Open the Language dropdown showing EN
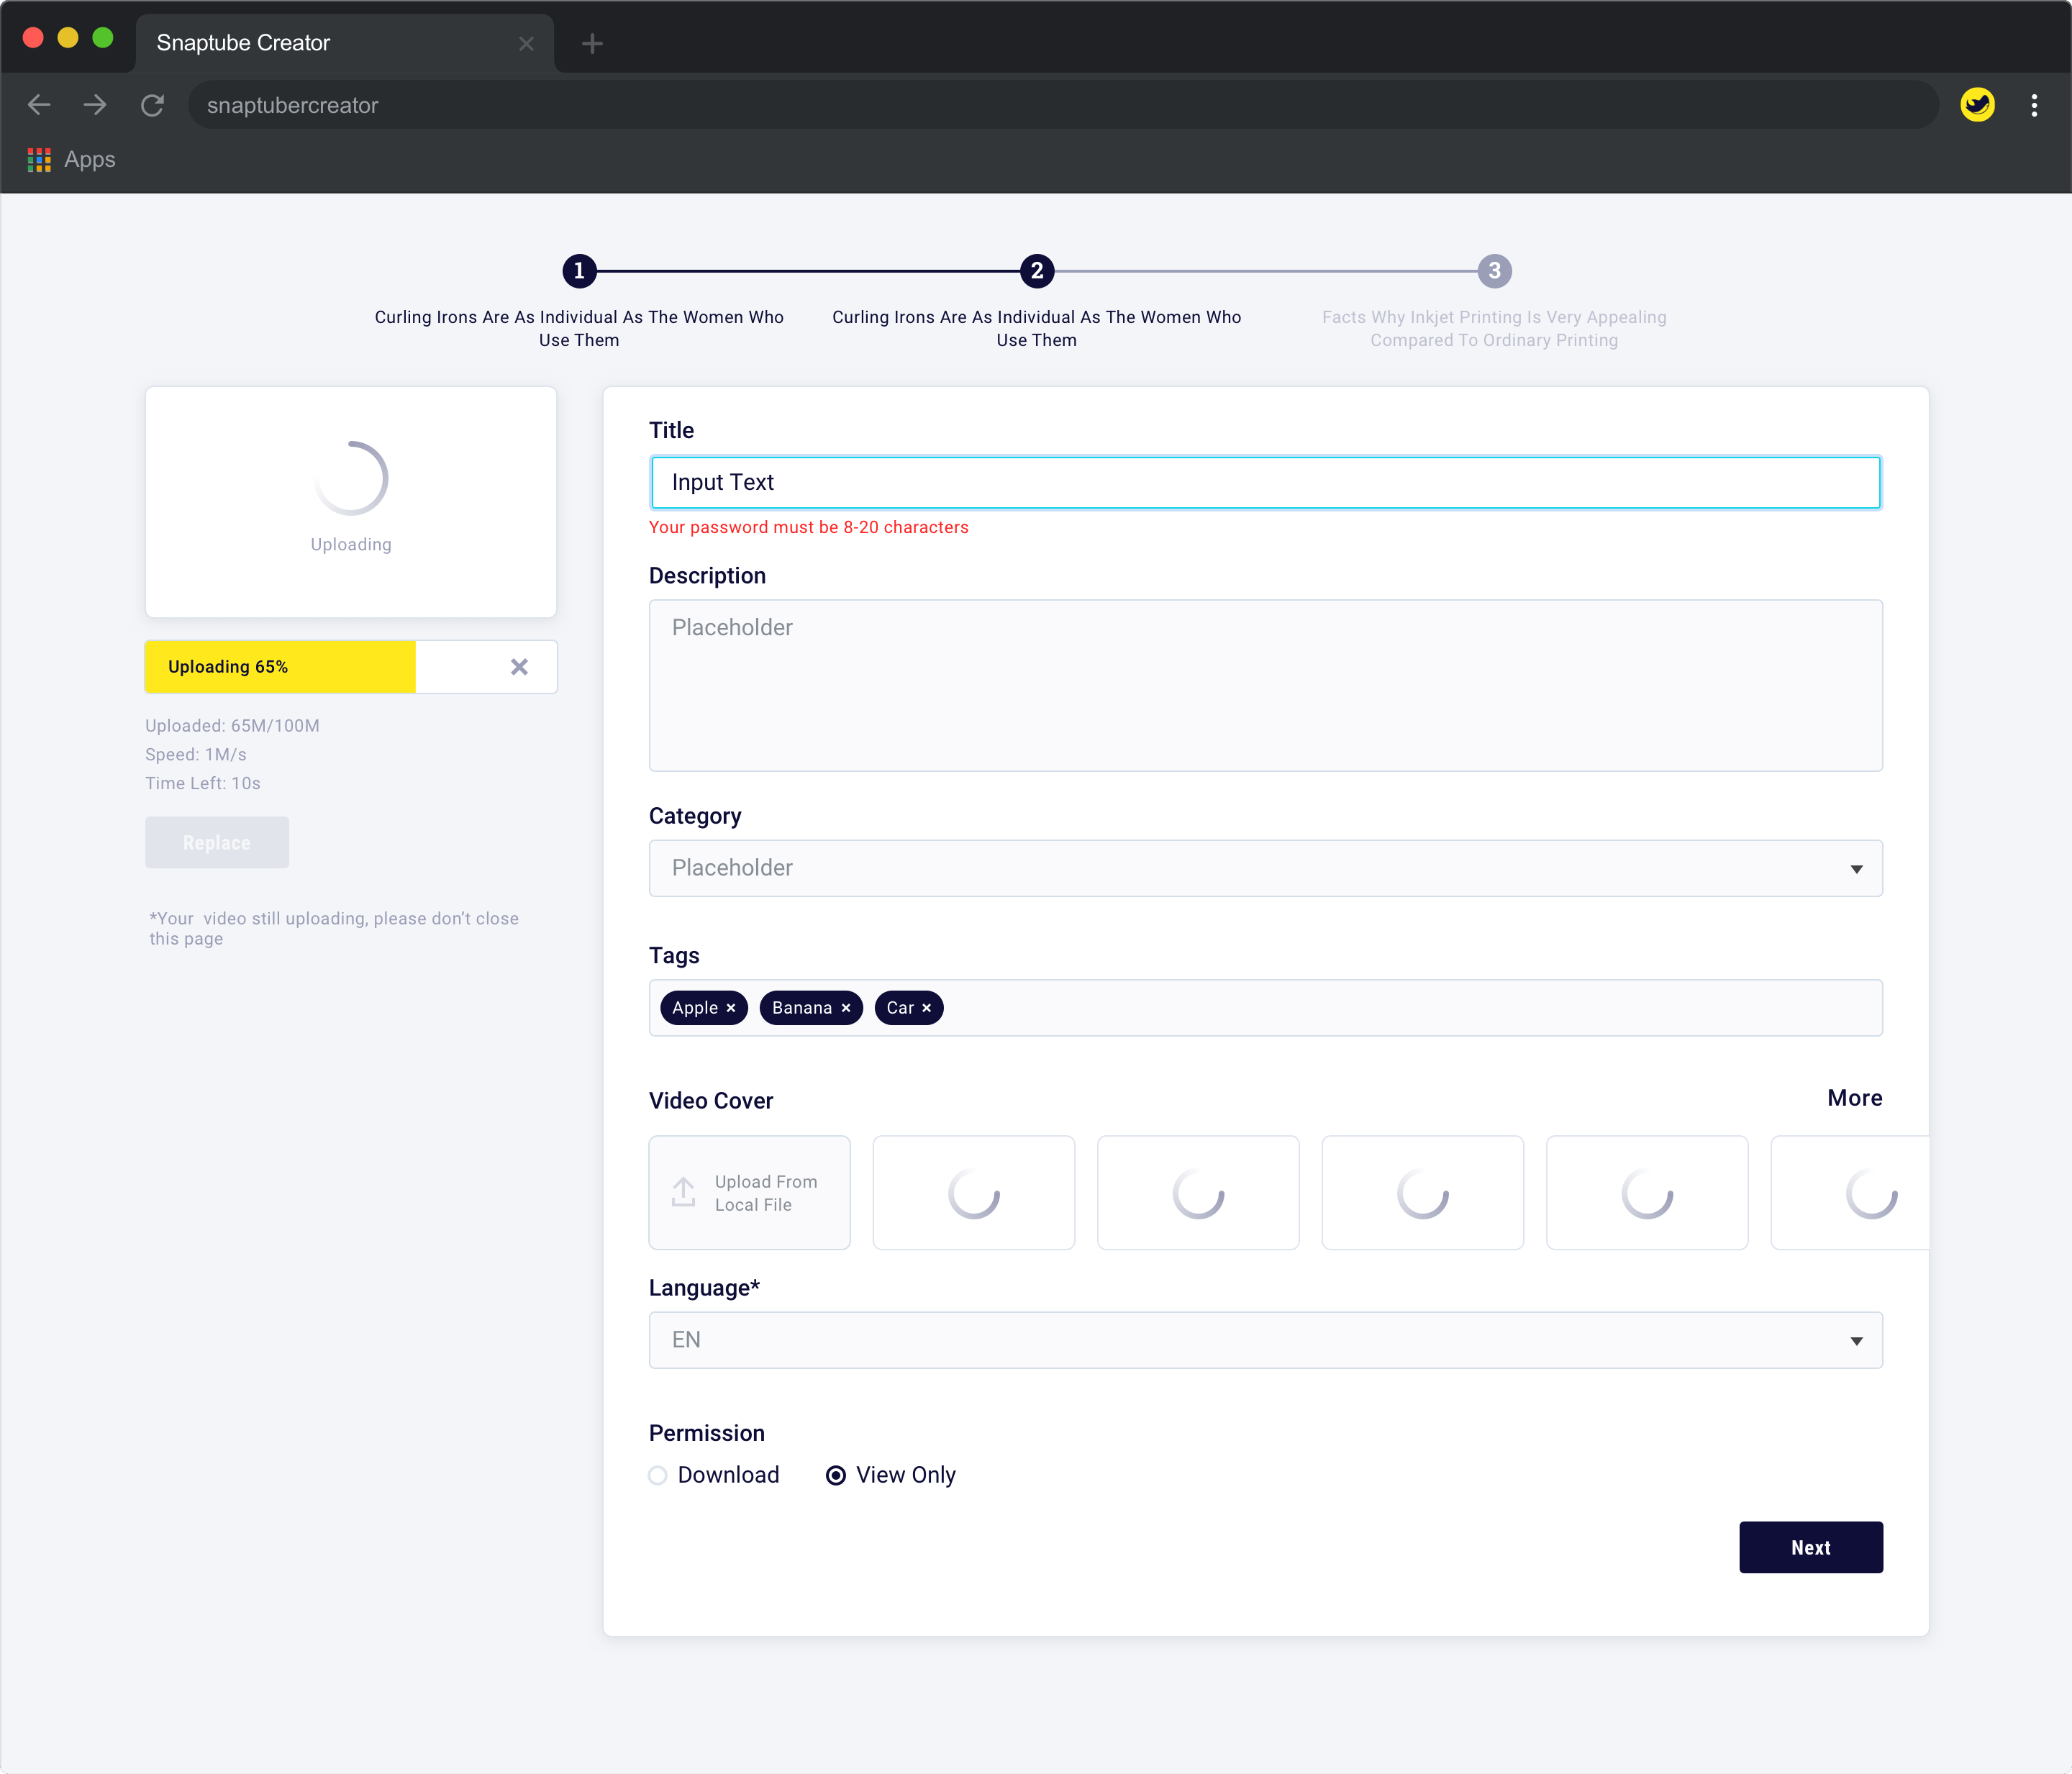The height and width of the screenshot is (1774, 2072). coord(1265,1340)
